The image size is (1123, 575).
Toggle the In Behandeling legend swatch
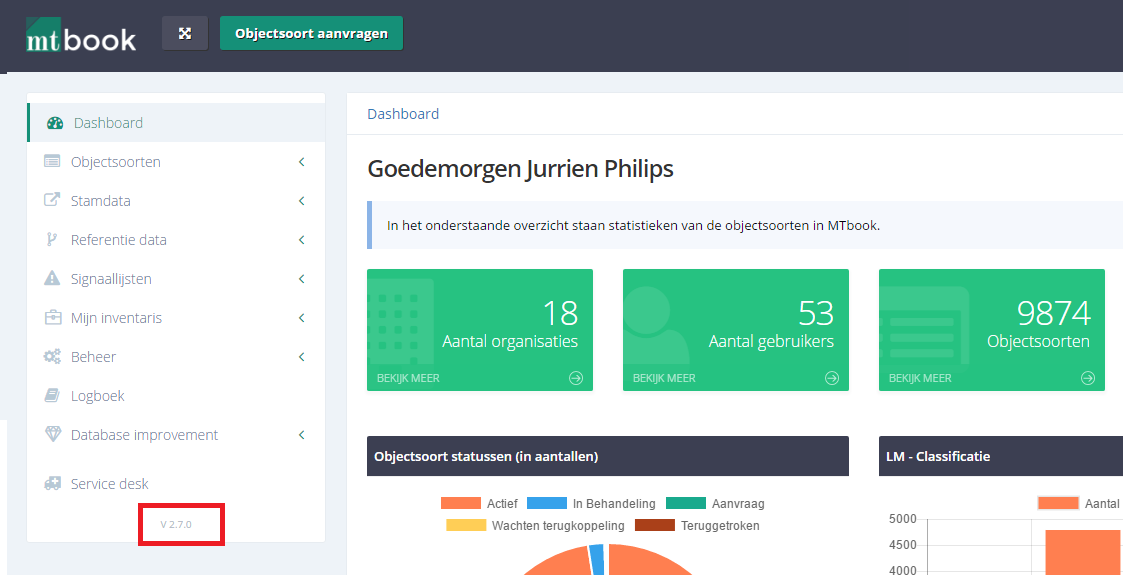pyautogui.click(x=545, y=503)
